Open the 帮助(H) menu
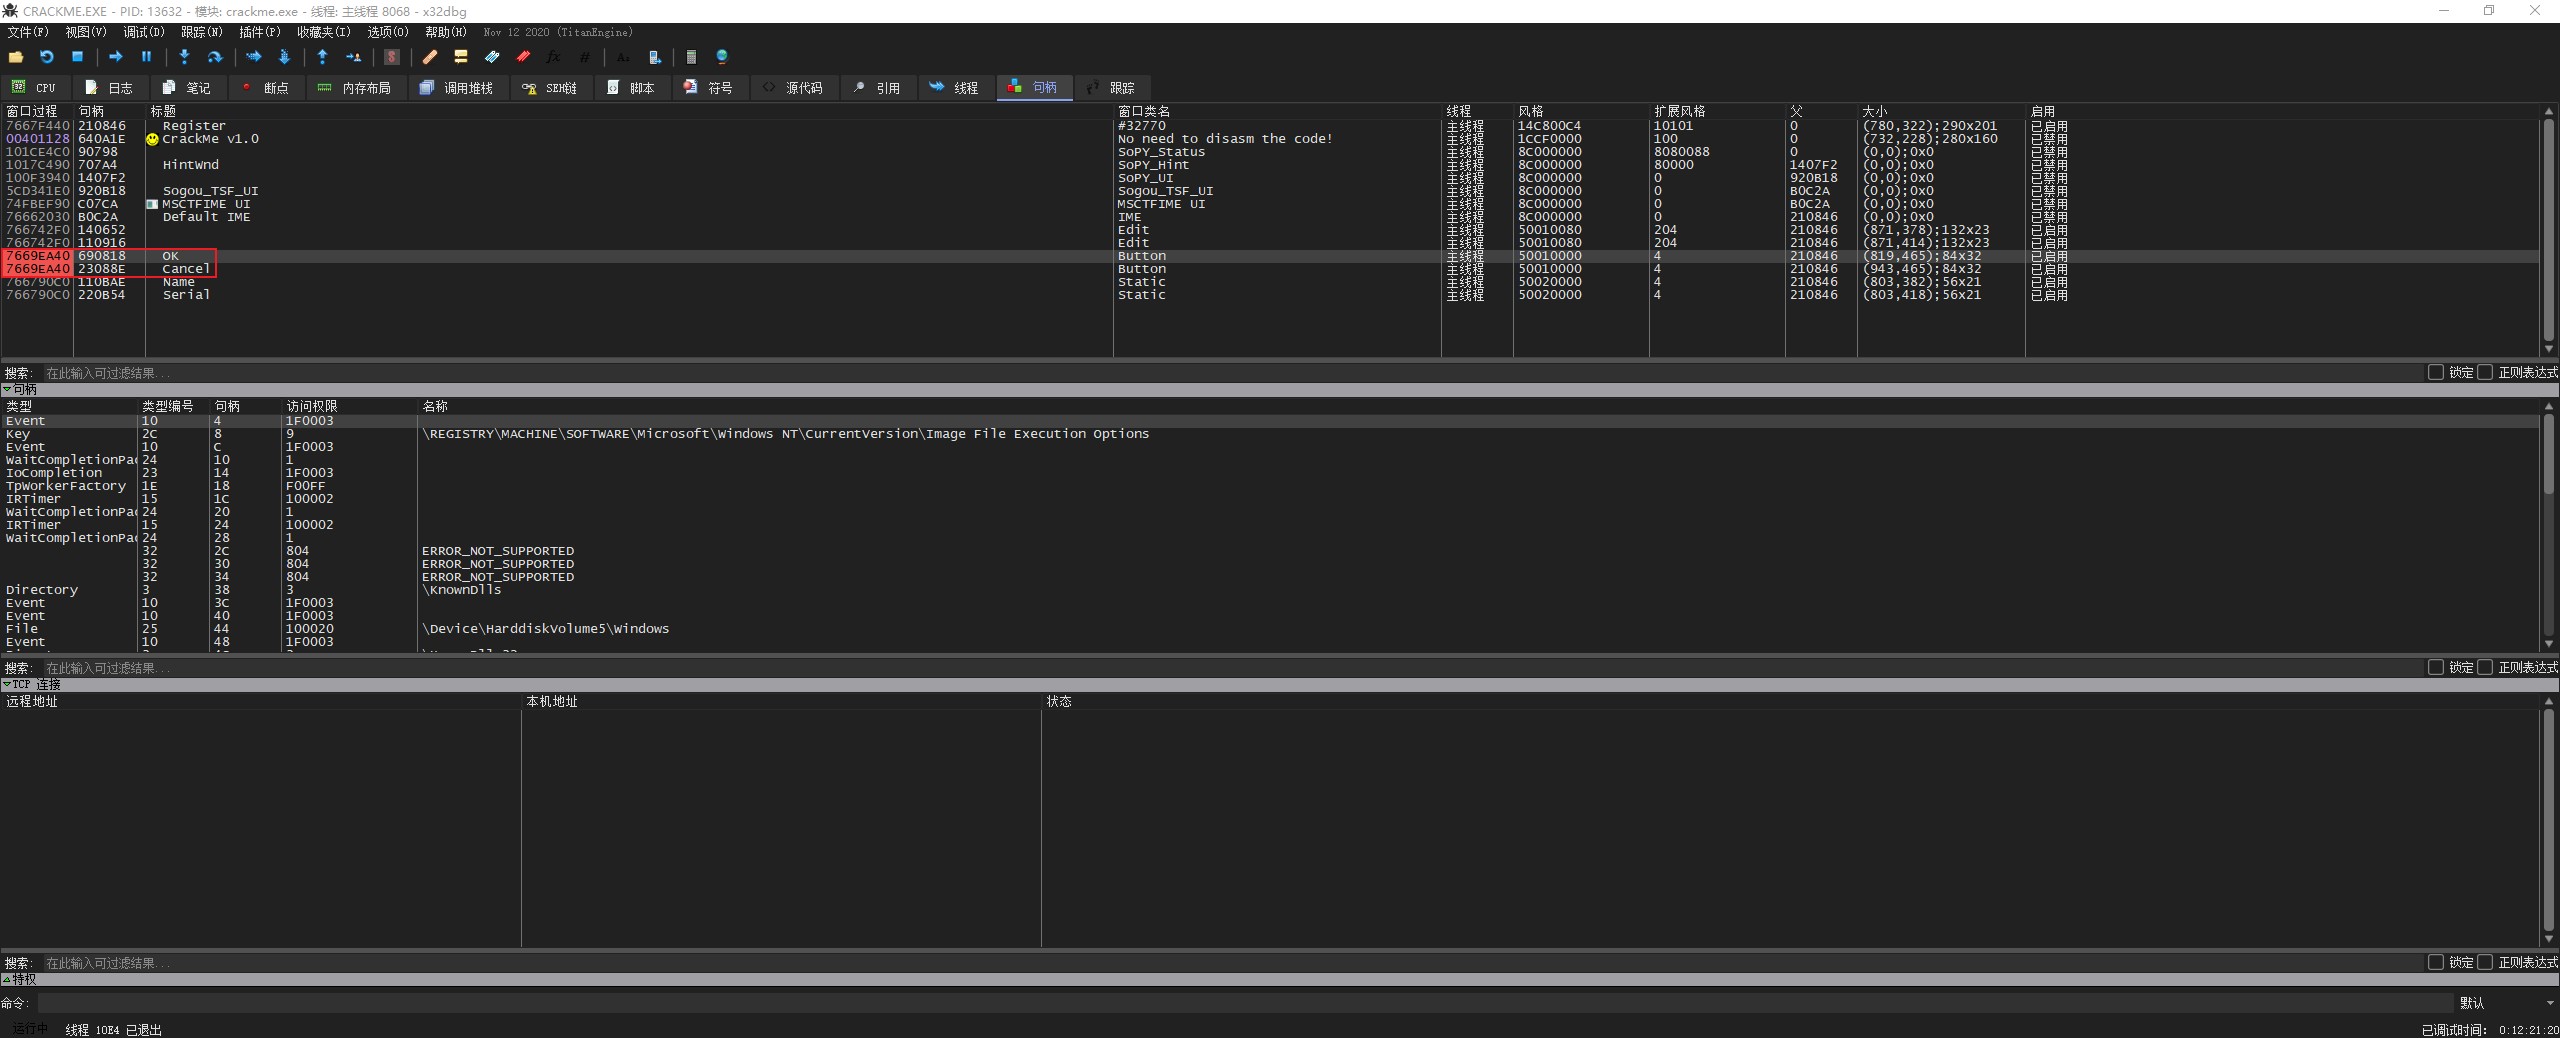 446,32
